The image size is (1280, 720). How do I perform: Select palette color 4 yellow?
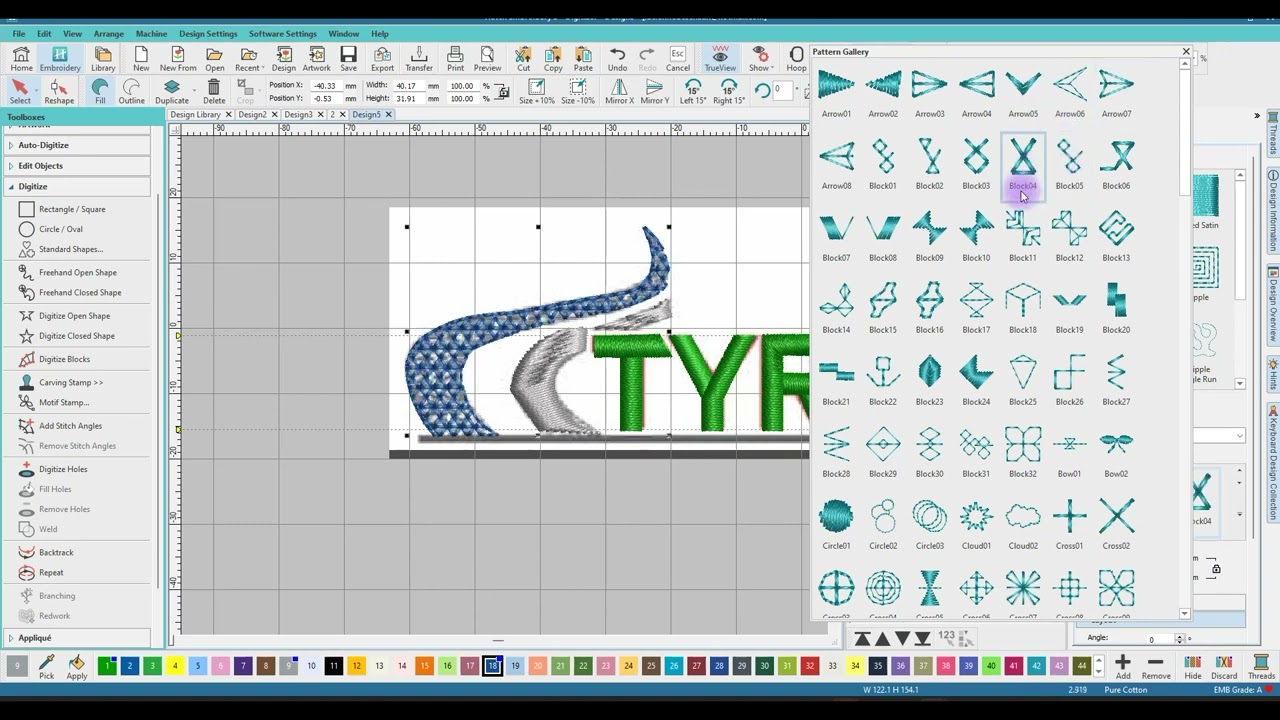pos(175,666)
